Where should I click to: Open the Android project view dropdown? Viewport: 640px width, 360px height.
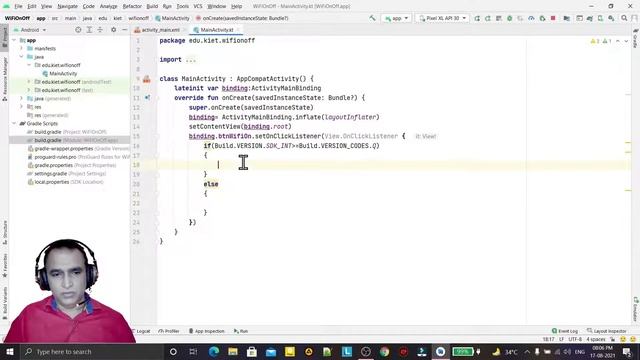(30, 30)
